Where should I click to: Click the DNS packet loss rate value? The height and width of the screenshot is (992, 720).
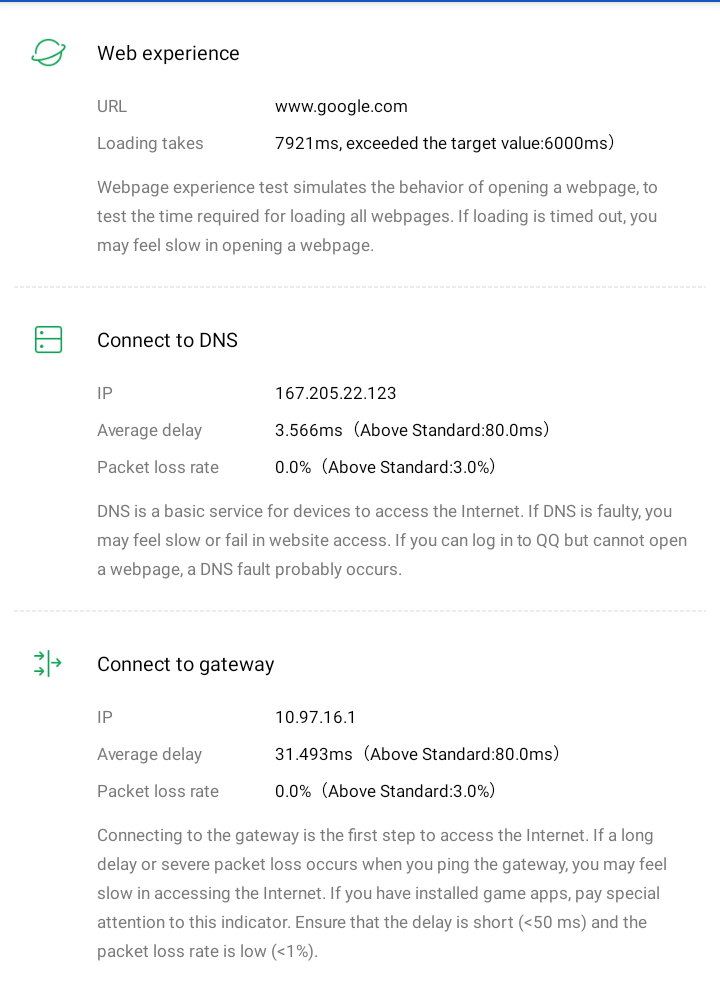(385, 468)
